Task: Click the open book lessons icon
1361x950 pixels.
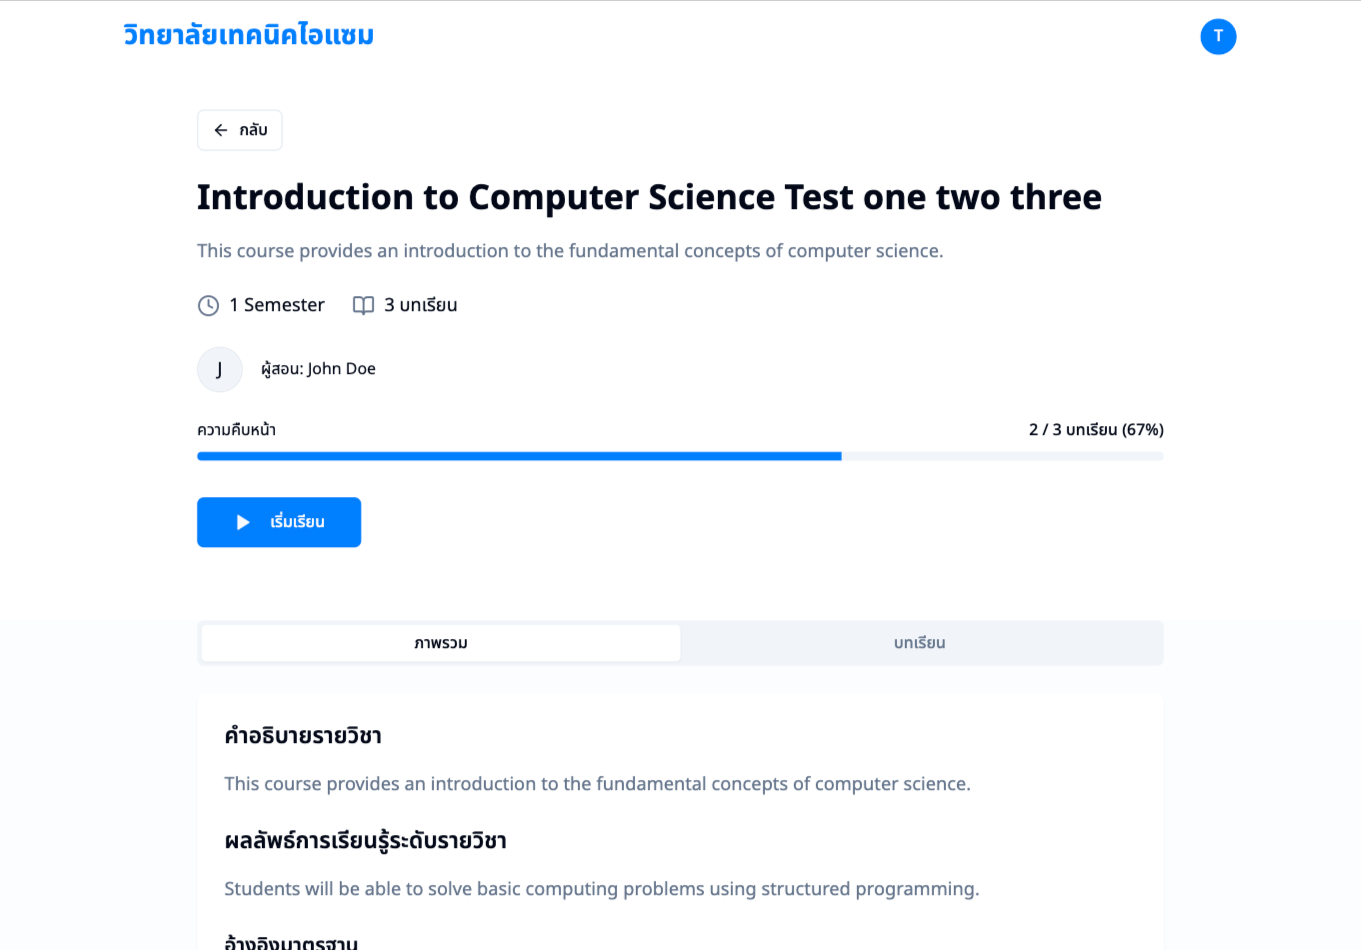Action: (363, 305)
